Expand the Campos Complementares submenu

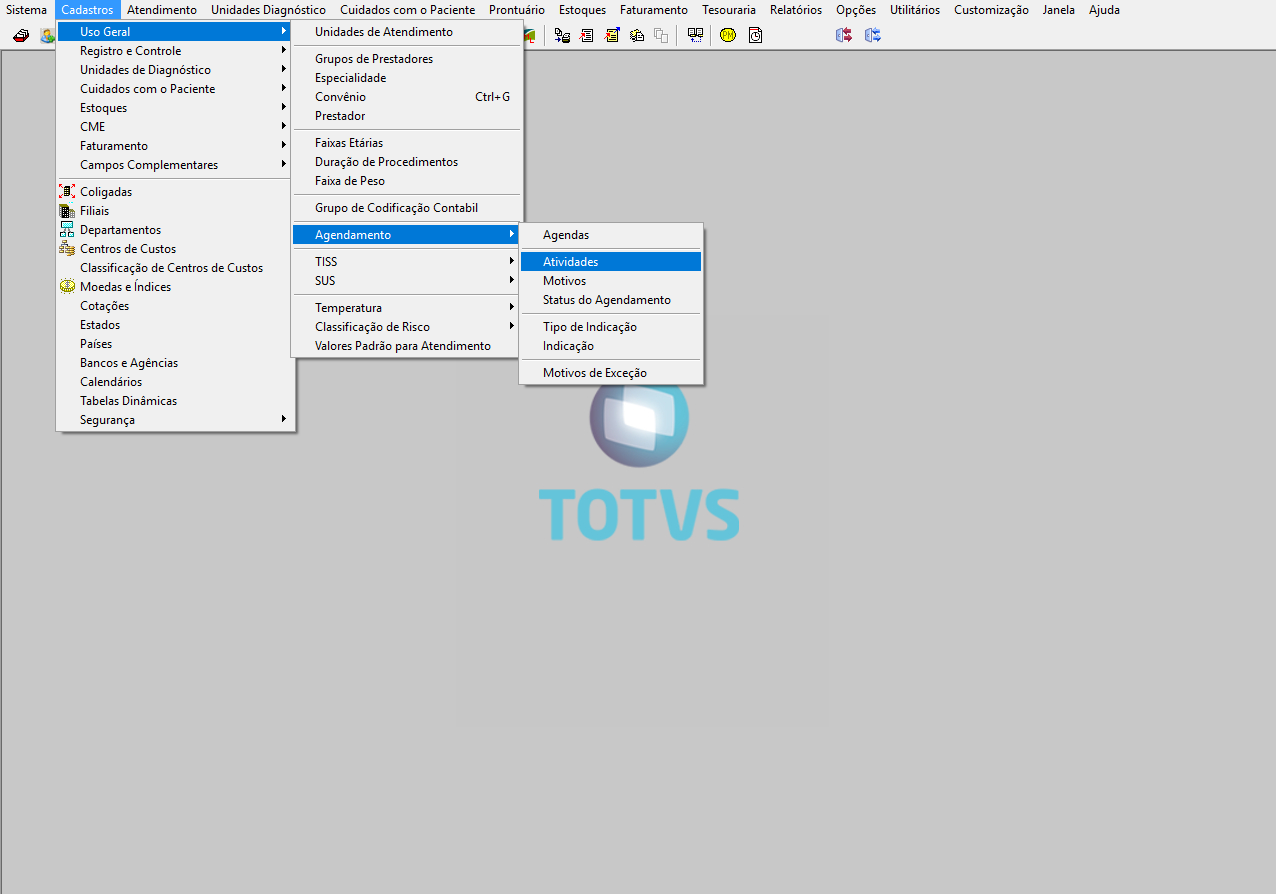click(175, 165)
